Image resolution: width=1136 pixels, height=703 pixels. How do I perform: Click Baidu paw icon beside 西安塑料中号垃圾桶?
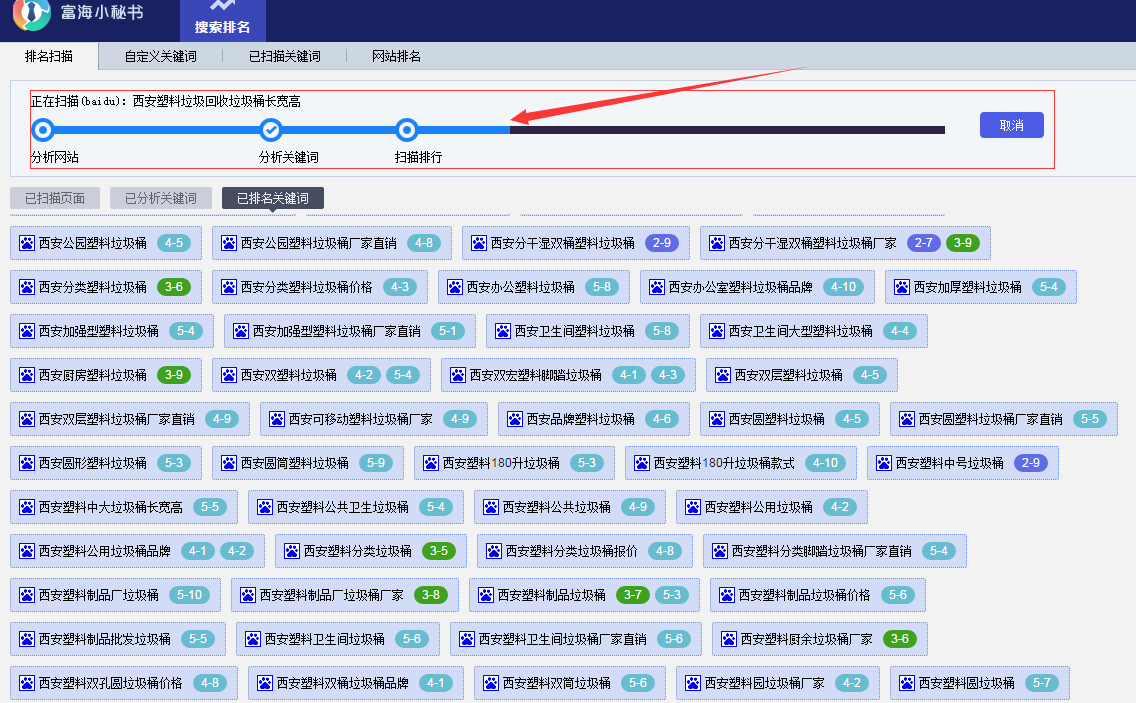[x=884, y=463]
